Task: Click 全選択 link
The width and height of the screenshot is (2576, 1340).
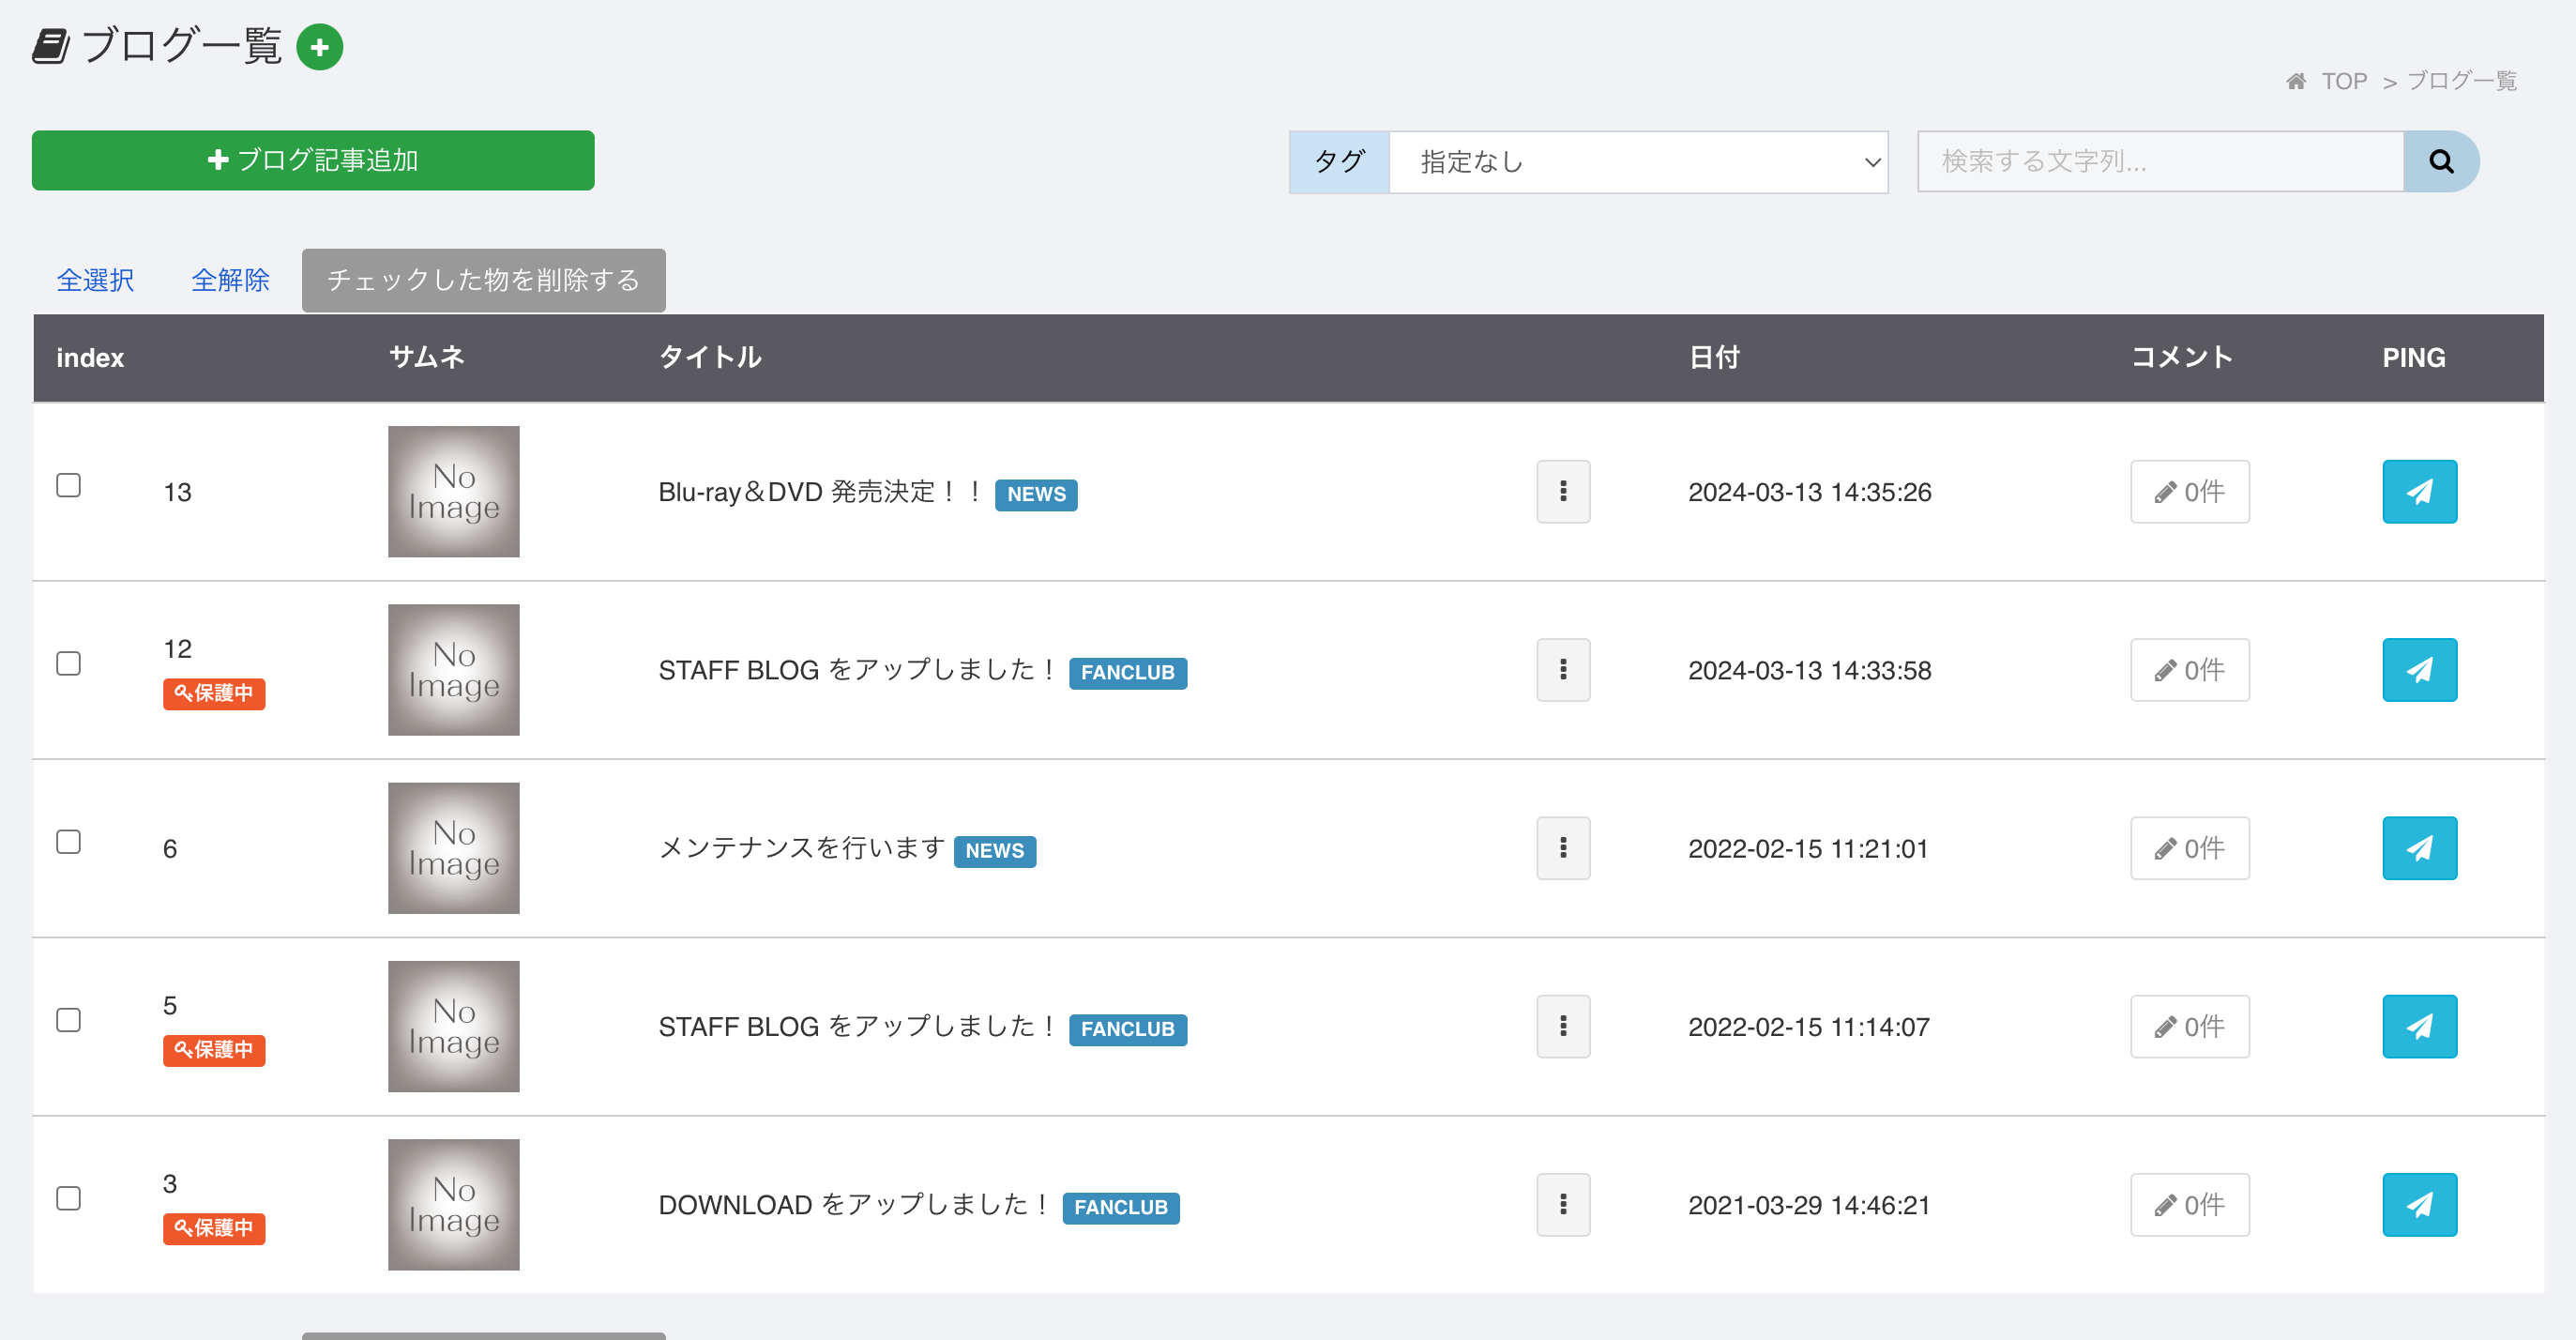Action: click(95, 280)
